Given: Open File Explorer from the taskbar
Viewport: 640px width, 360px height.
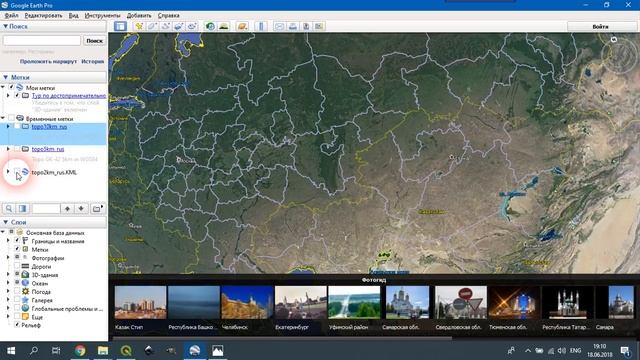Looking at the screenshot, I should 103,350.
